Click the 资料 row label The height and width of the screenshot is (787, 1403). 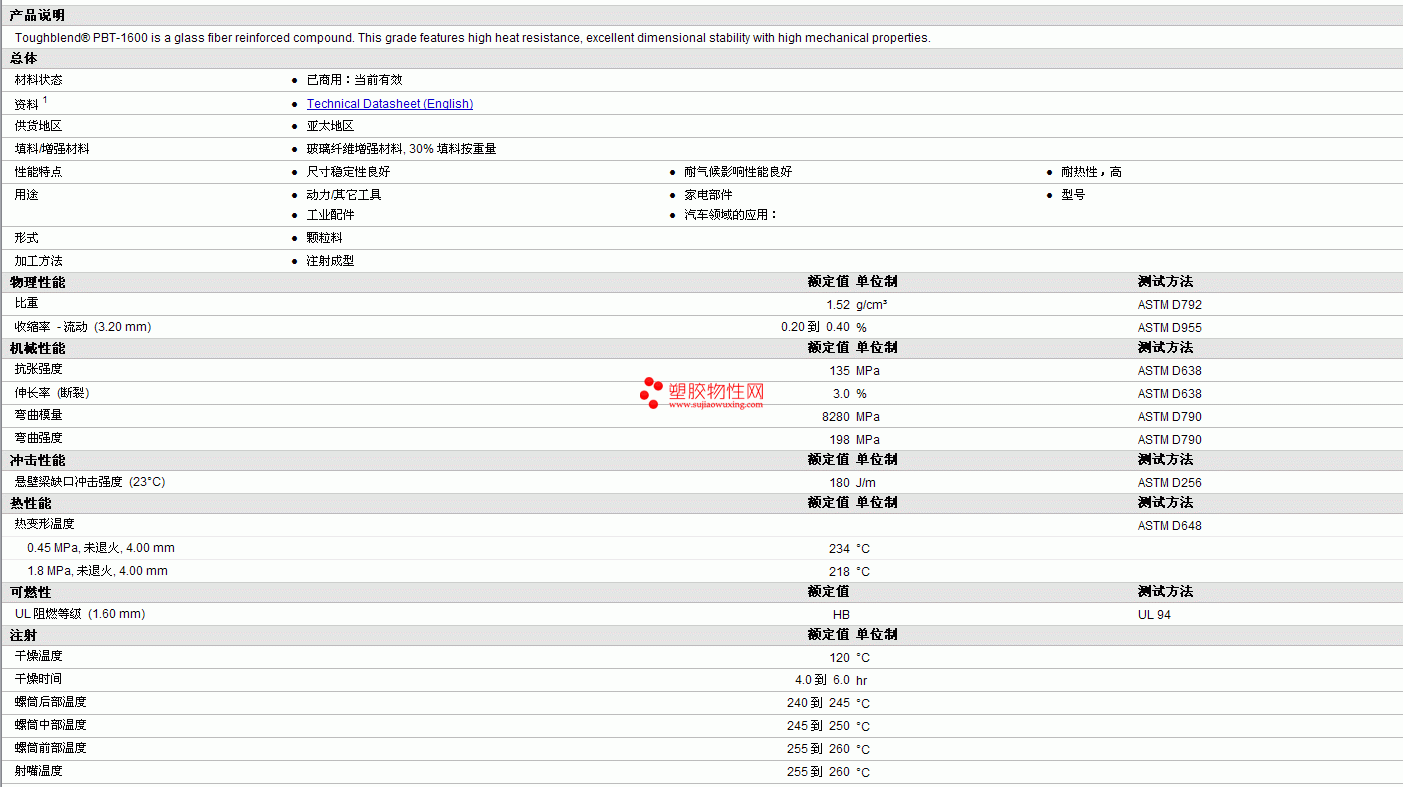[26, 104]
